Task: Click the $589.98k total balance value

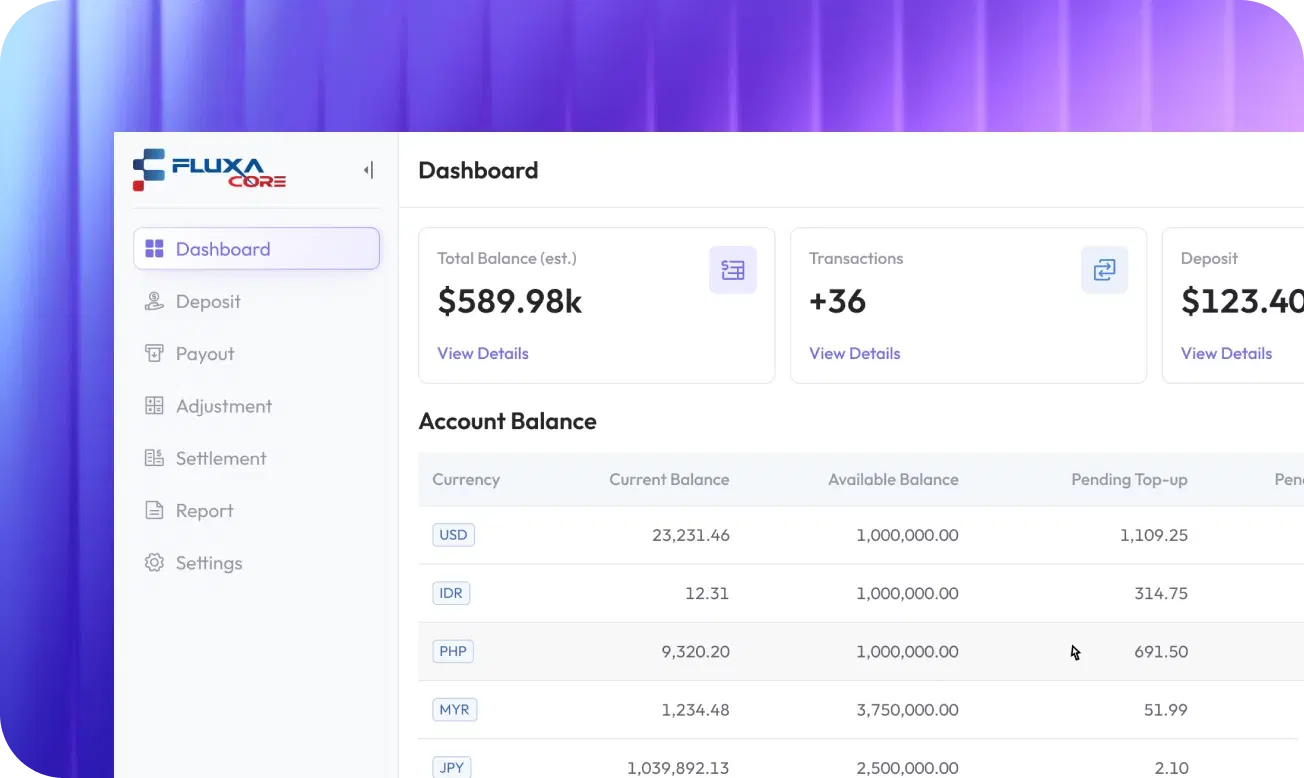Action: click(x=510, y=301)
